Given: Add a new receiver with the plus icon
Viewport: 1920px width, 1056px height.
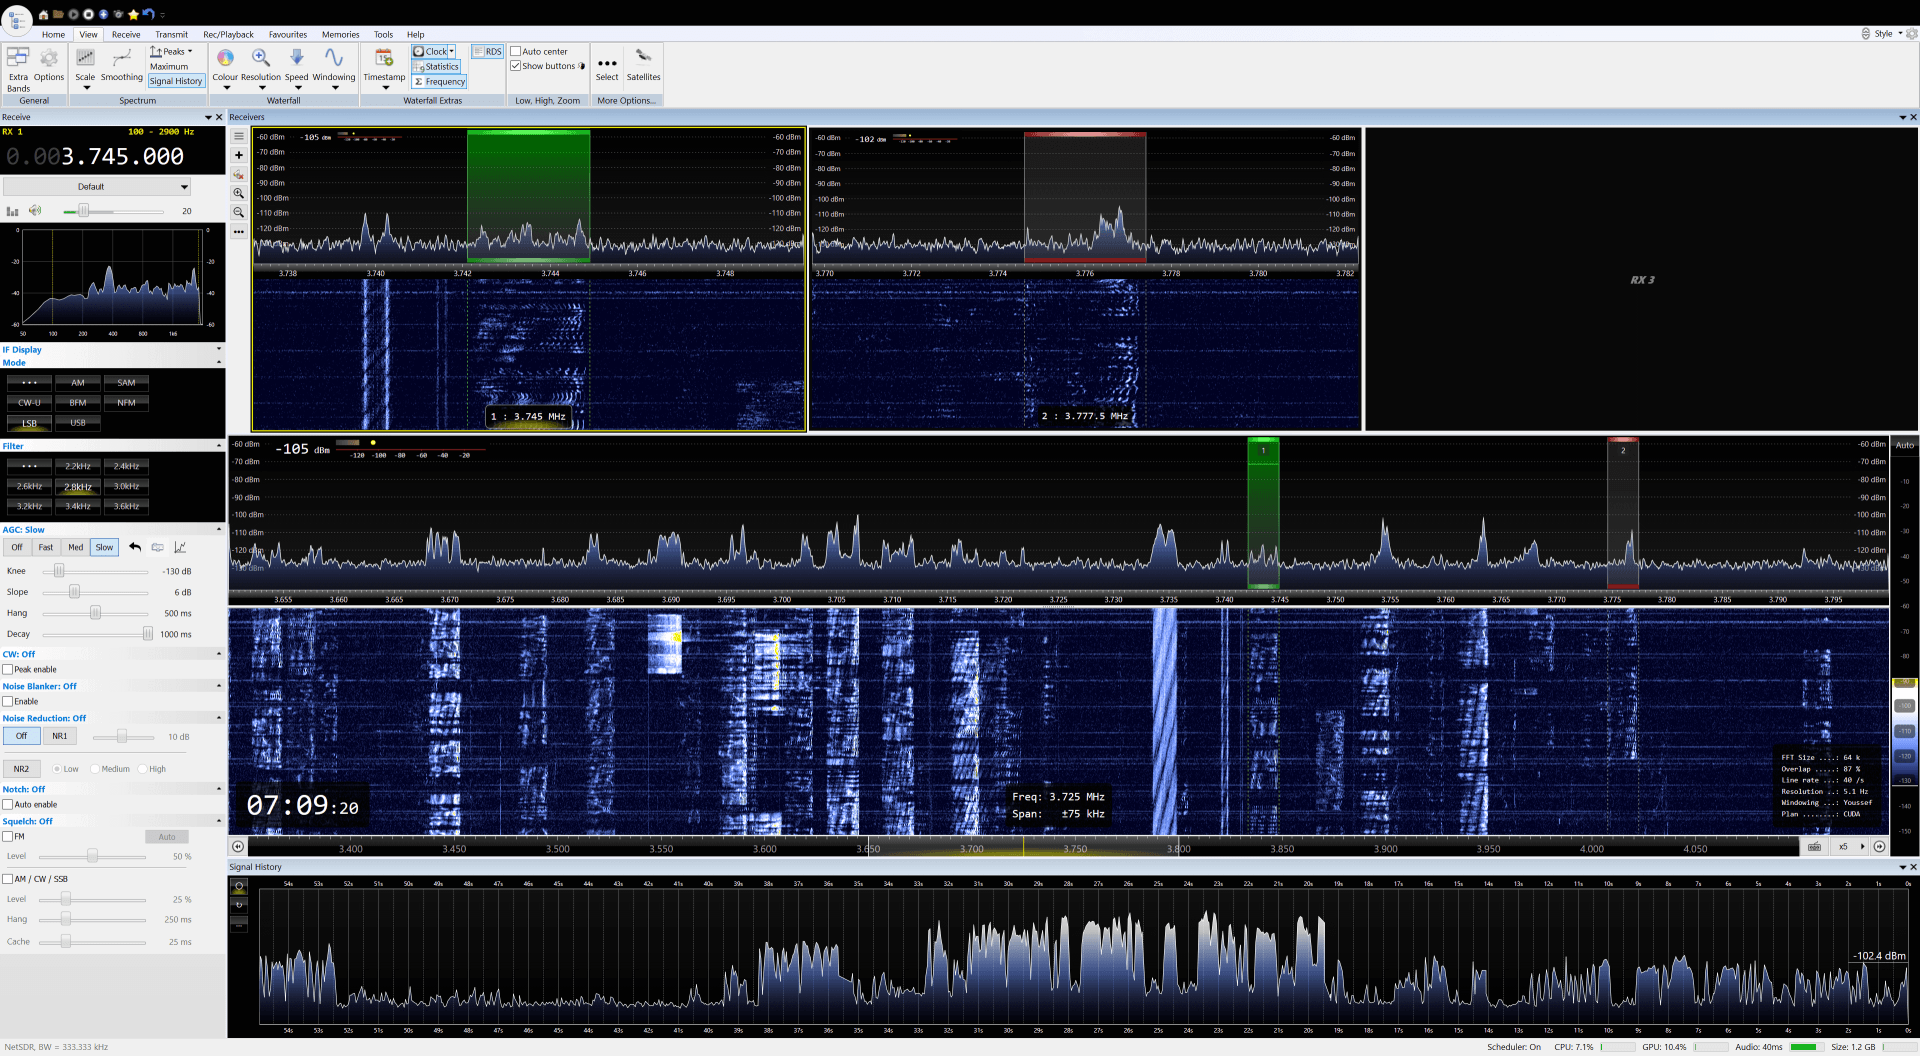Looking at the screenshot, I should (x=238, y=155).
